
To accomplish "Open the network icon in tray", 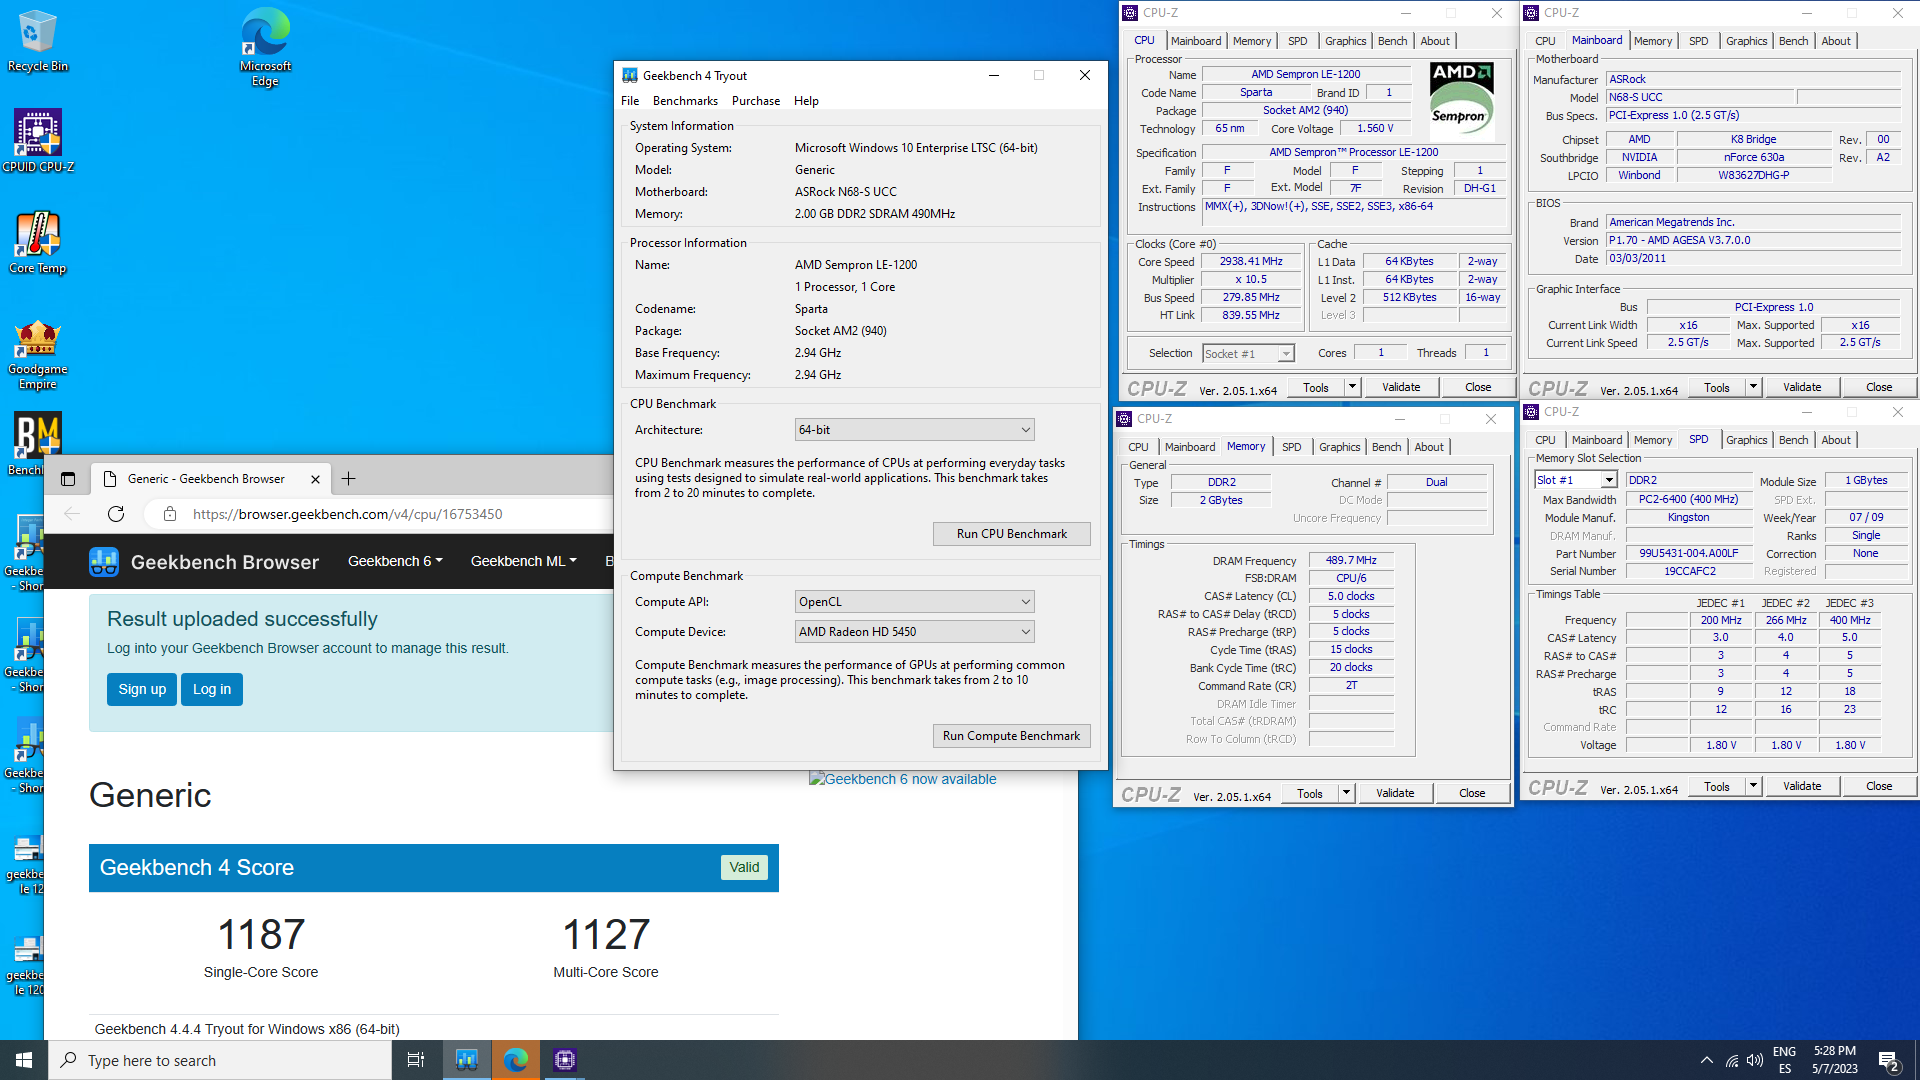I will click(1731, 1060).
